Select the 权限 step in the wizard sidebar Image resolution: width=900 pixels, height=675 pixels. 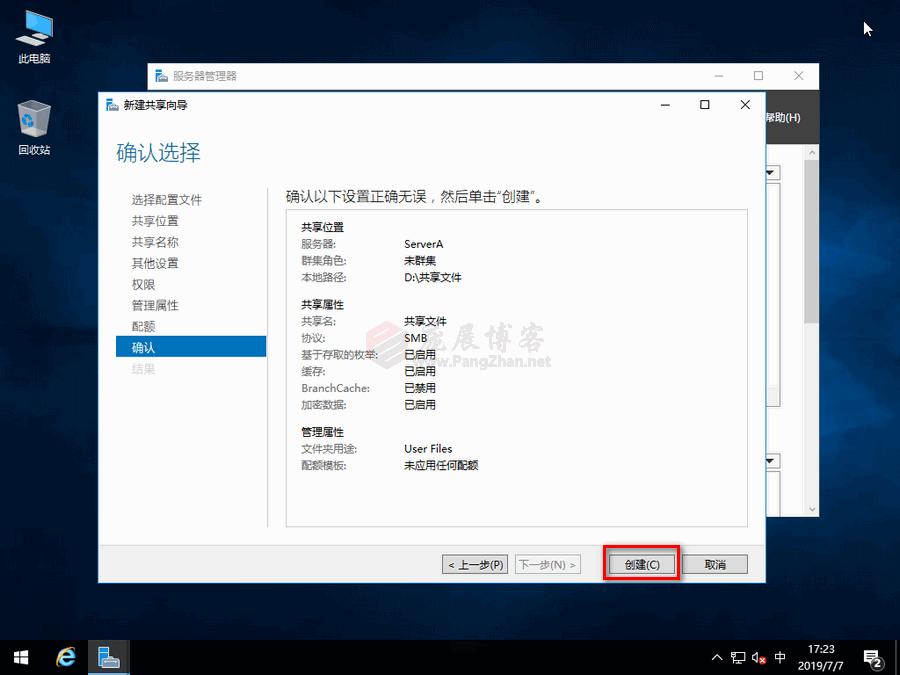pos(145,284)
